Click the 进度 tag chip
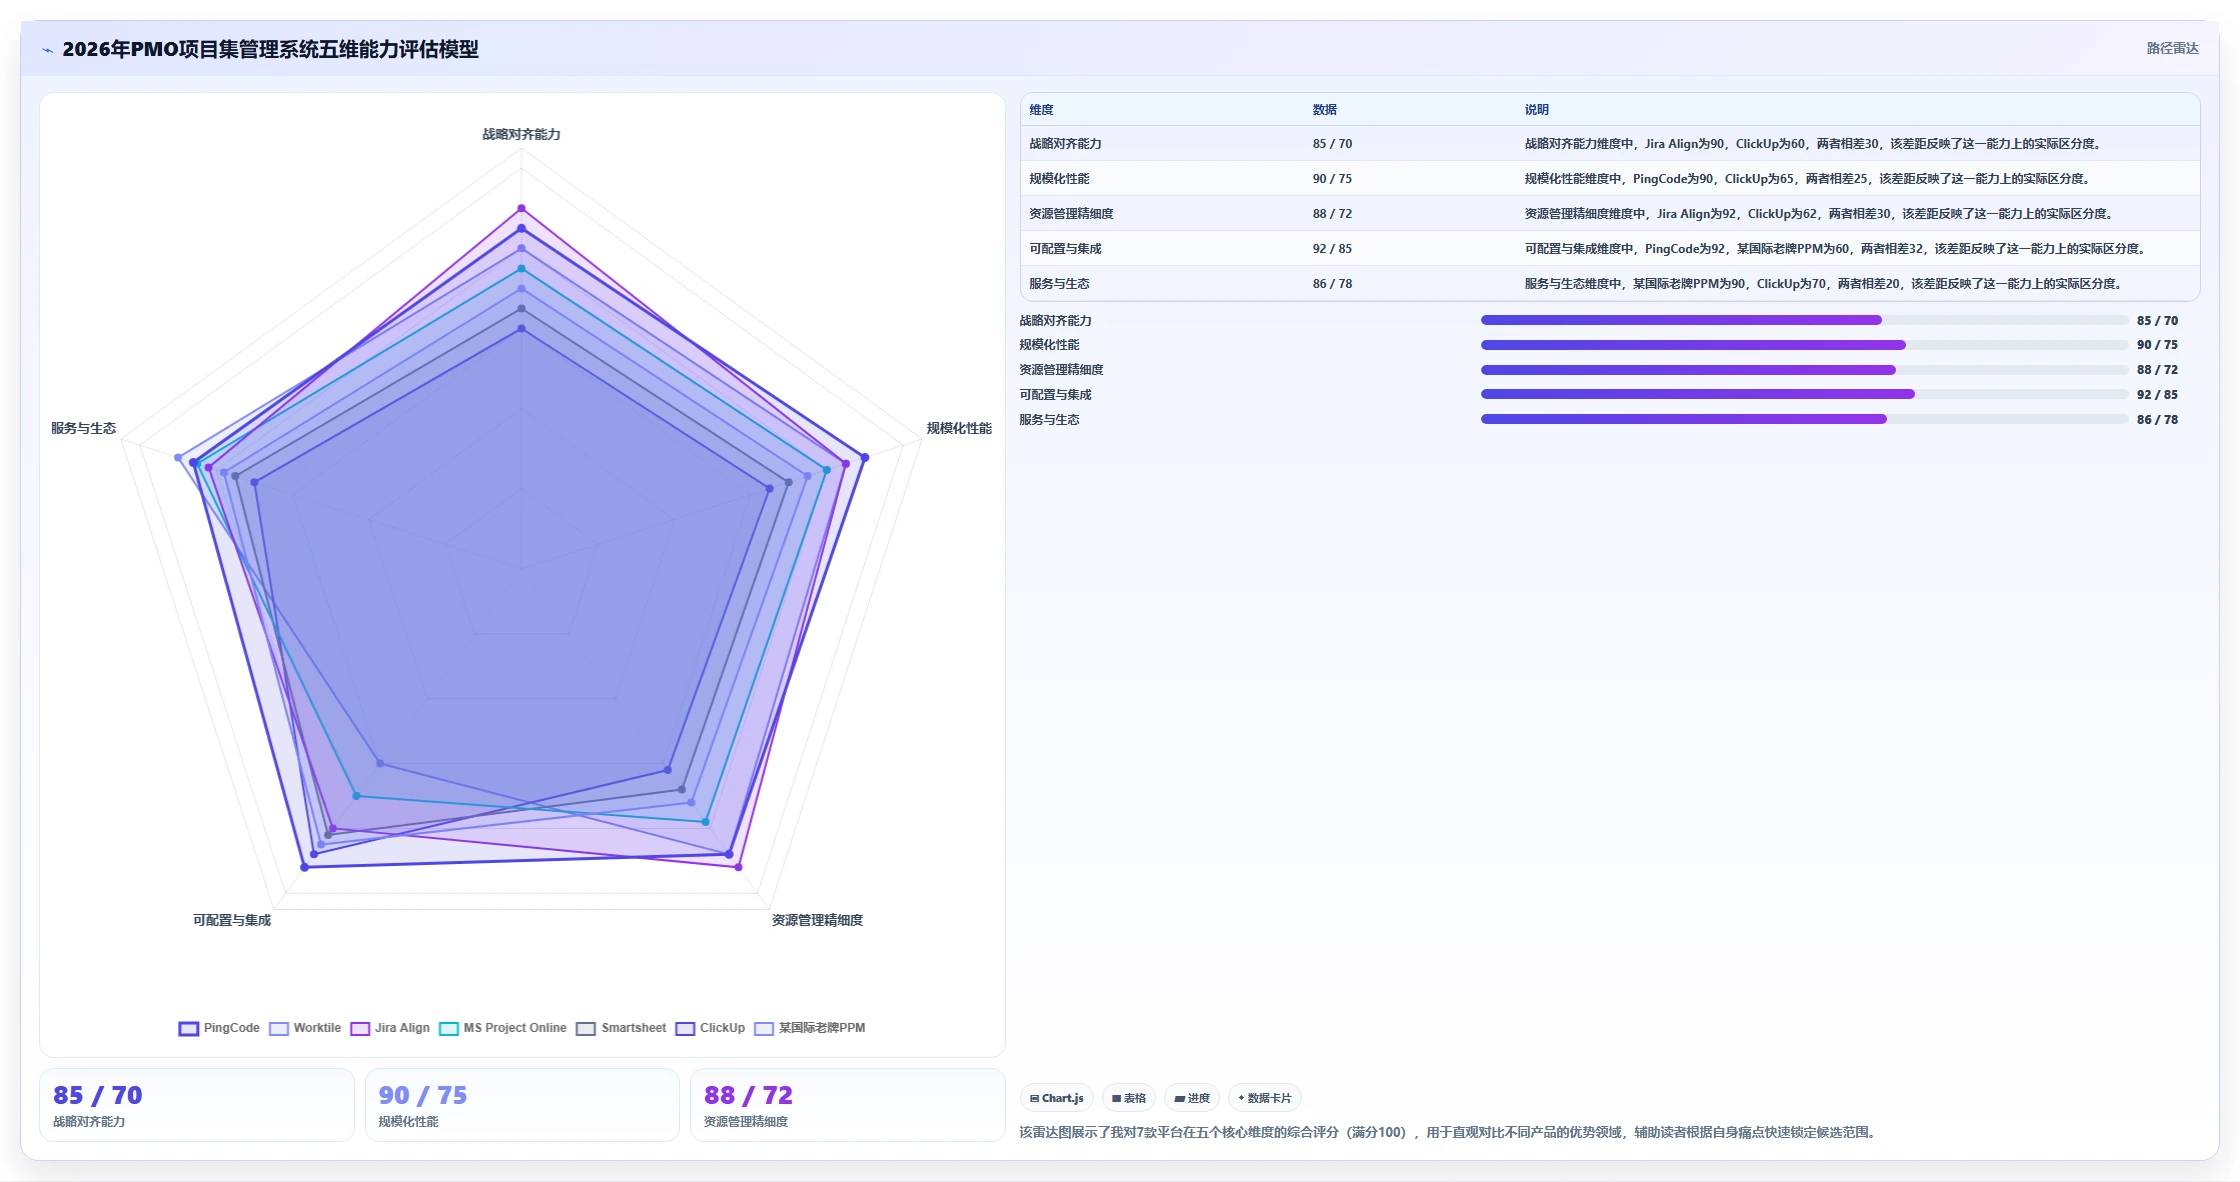Screen dimensions: 2240x1182 point(1192,1098)
